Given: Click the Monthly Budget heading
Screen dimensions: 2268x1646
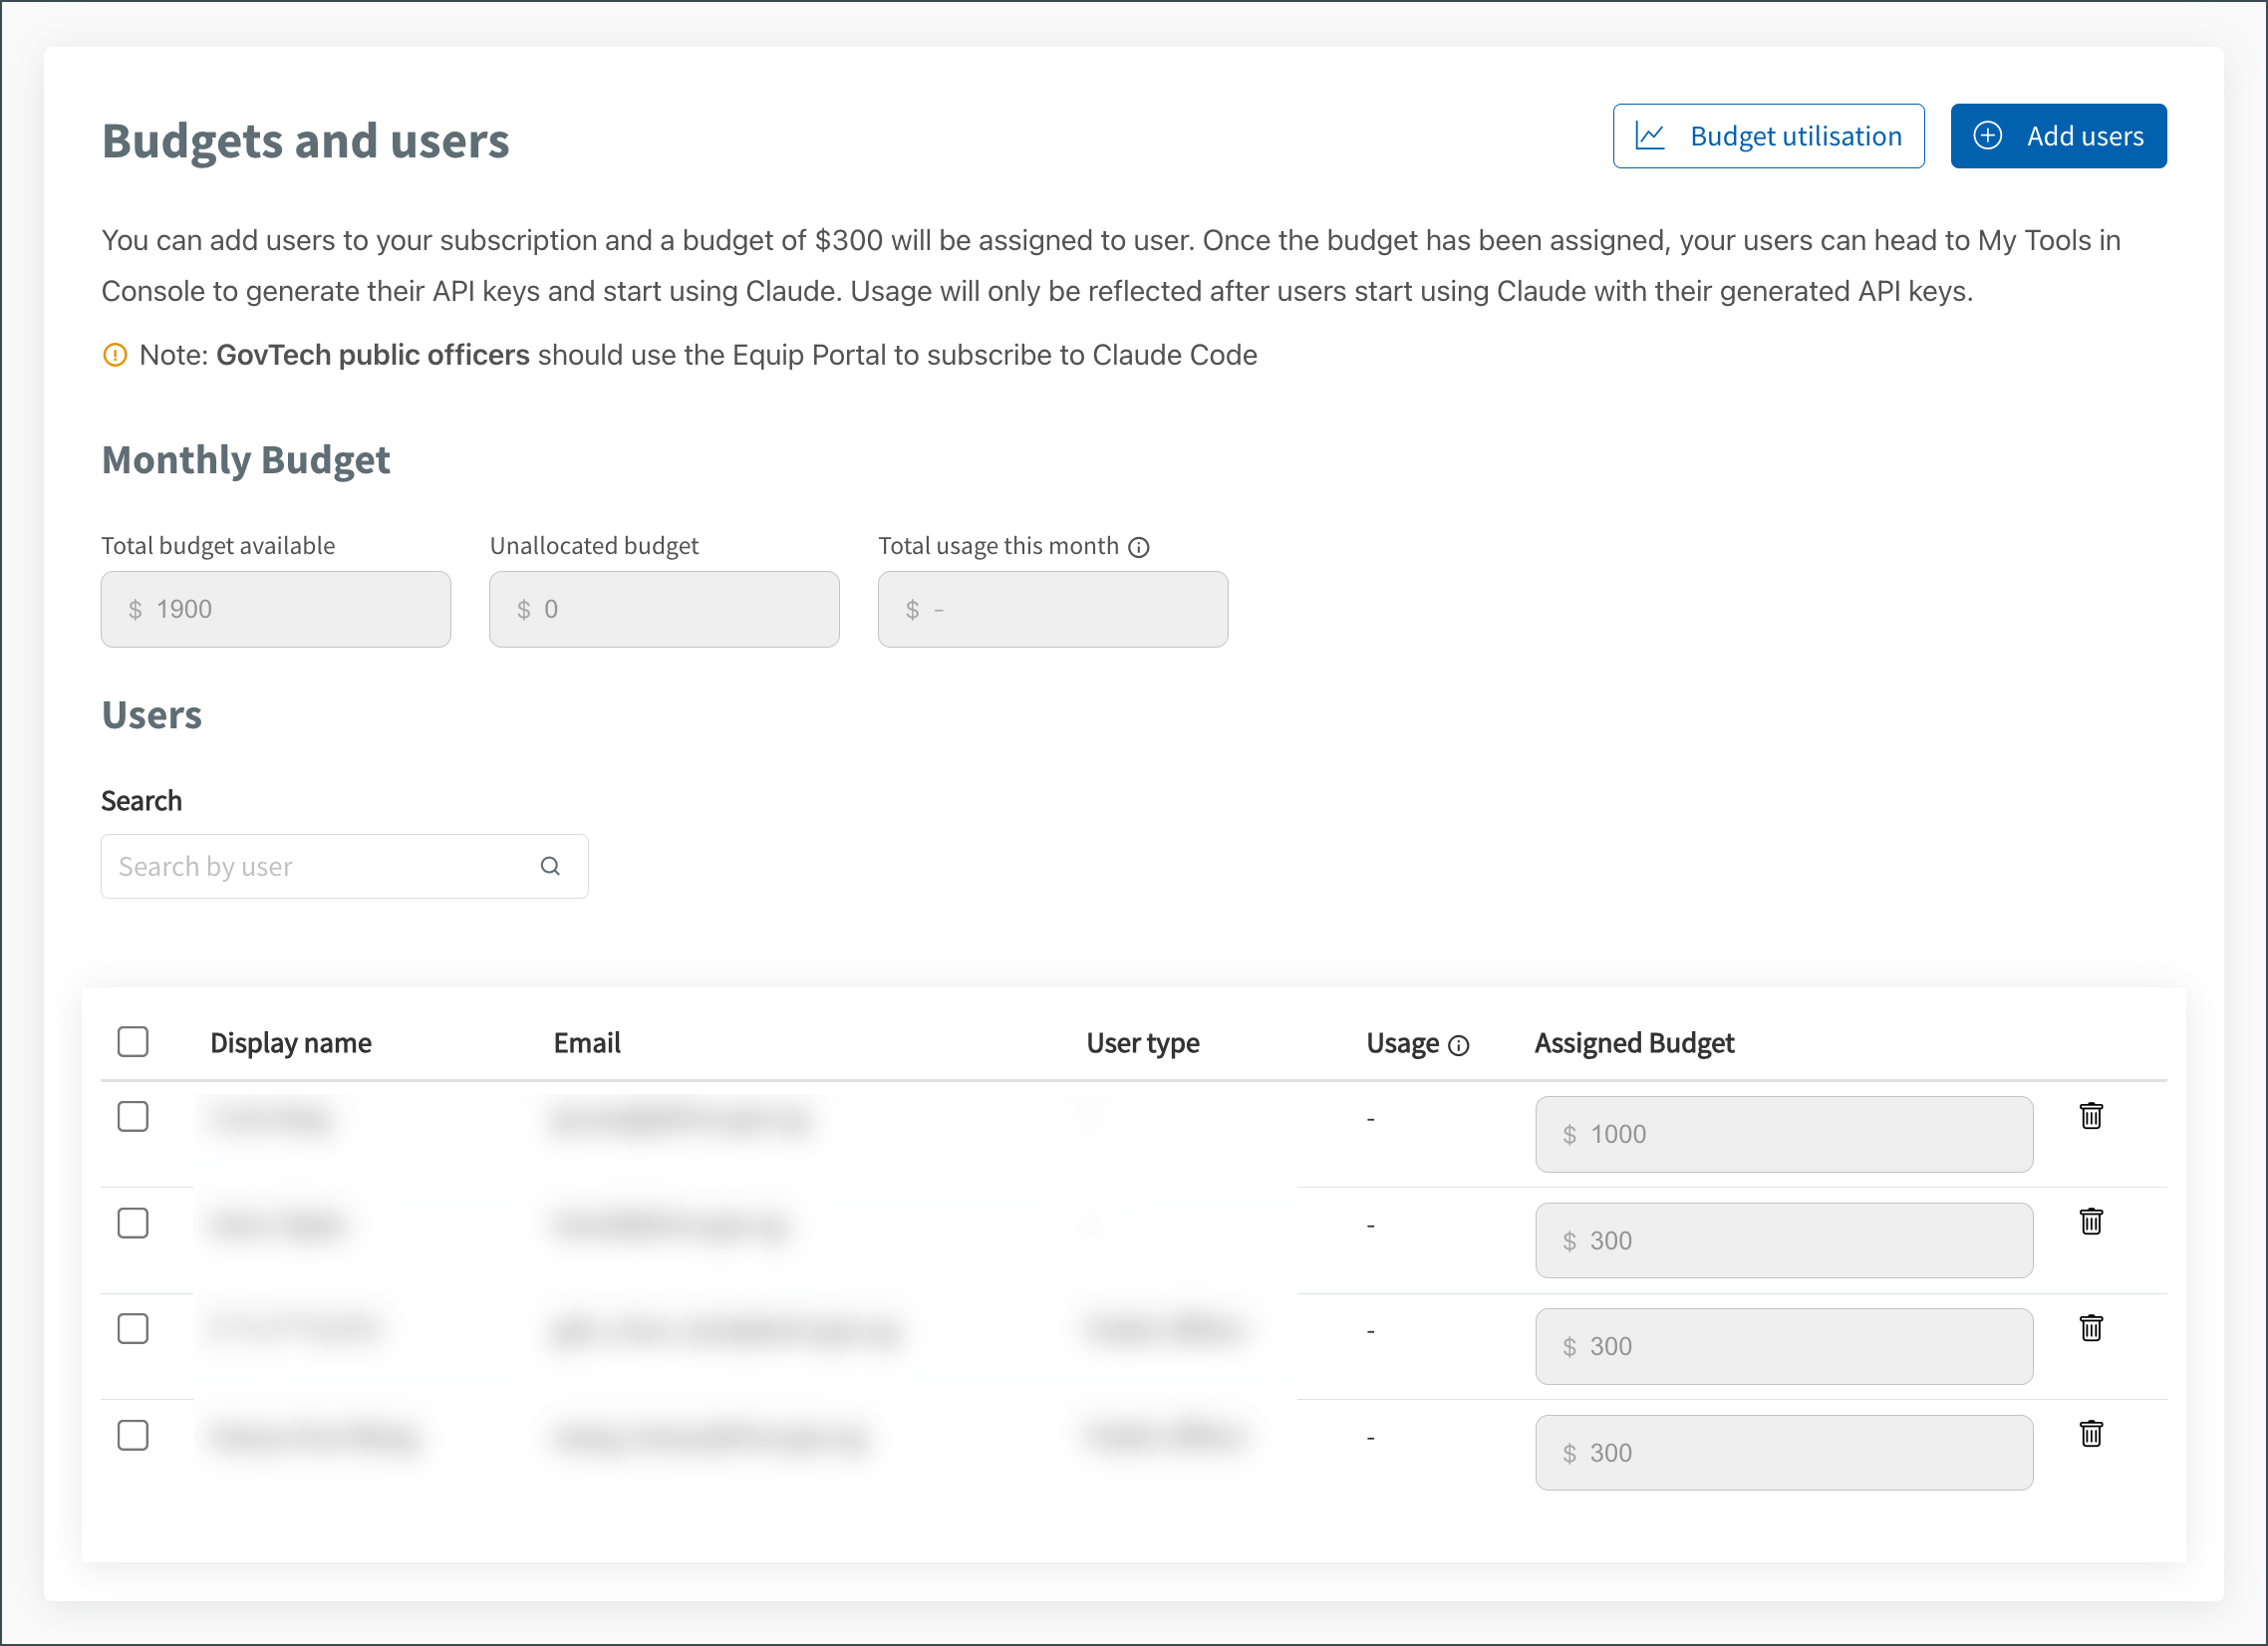Looking at the screenshot, I should [246, 460].
